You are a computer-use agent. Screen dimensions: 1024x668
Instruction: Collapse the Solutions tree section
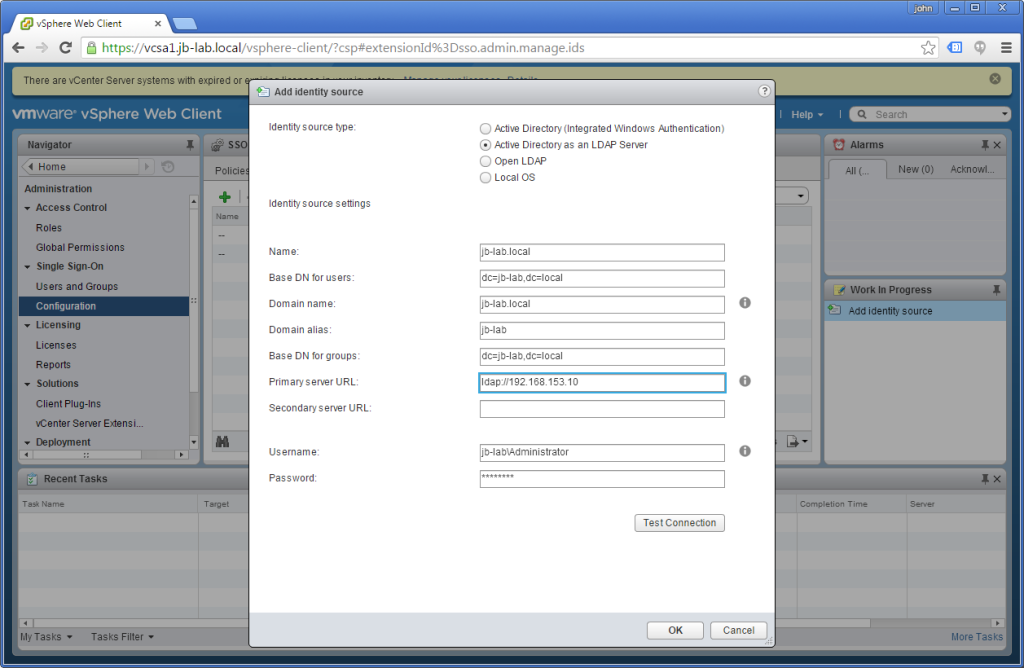pyautogui.click(x=27, y=385)
